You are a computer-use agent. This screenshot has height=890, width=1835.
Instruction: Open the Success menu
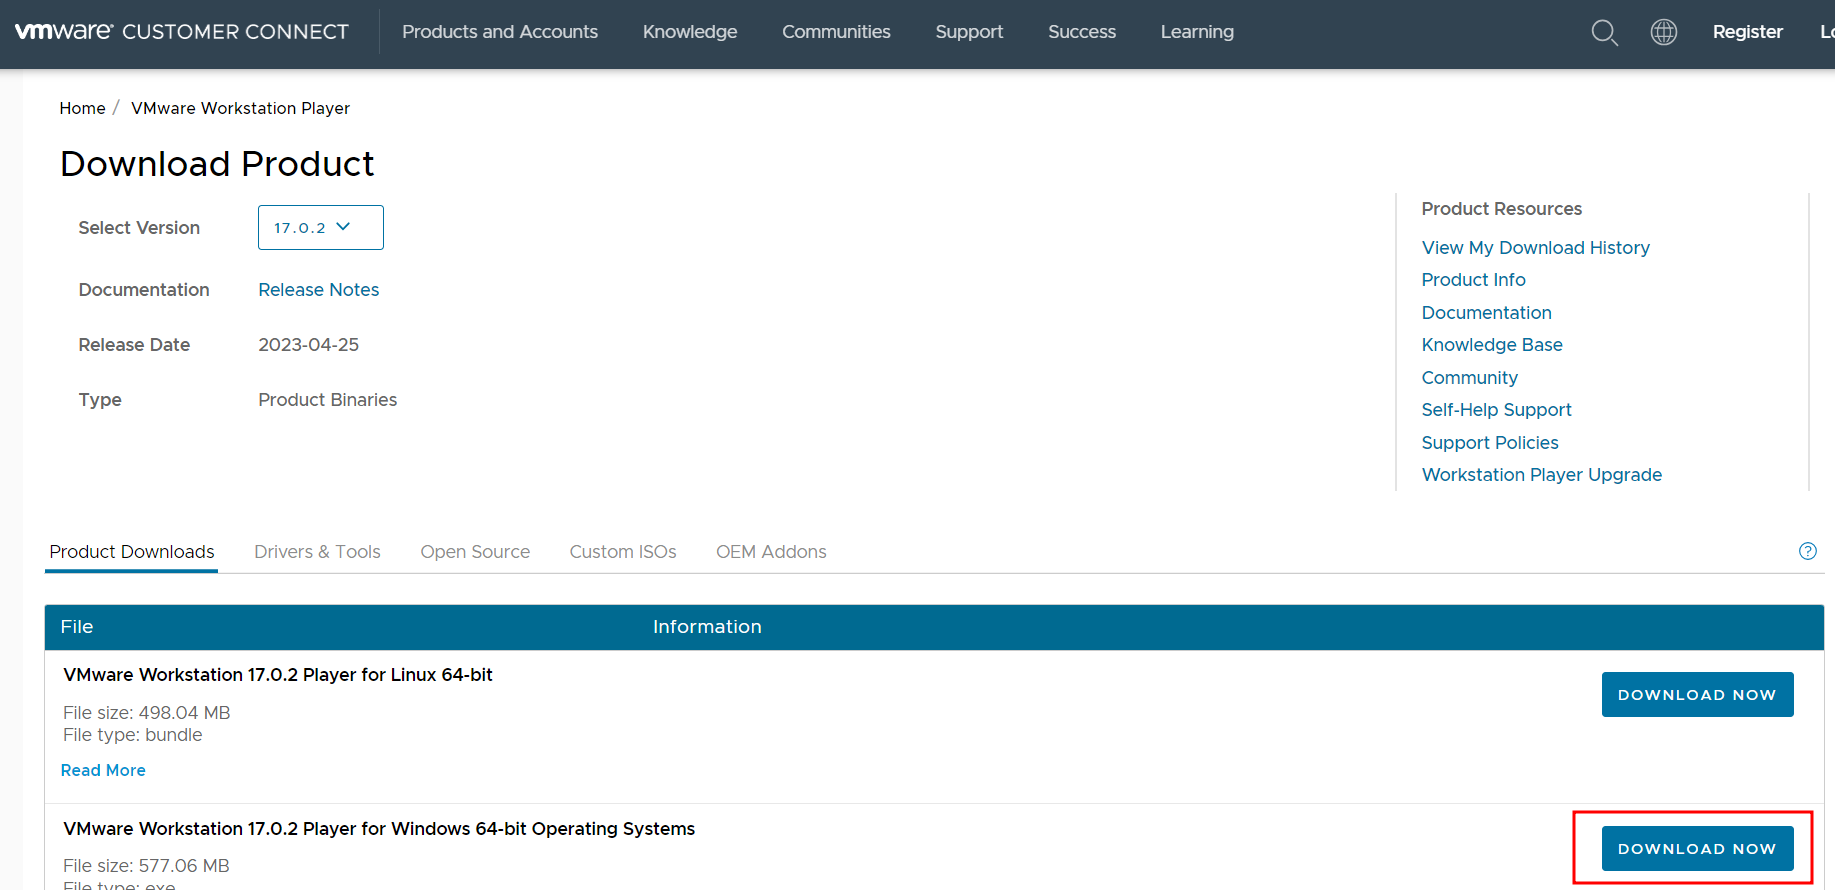tap(1082, 32)
